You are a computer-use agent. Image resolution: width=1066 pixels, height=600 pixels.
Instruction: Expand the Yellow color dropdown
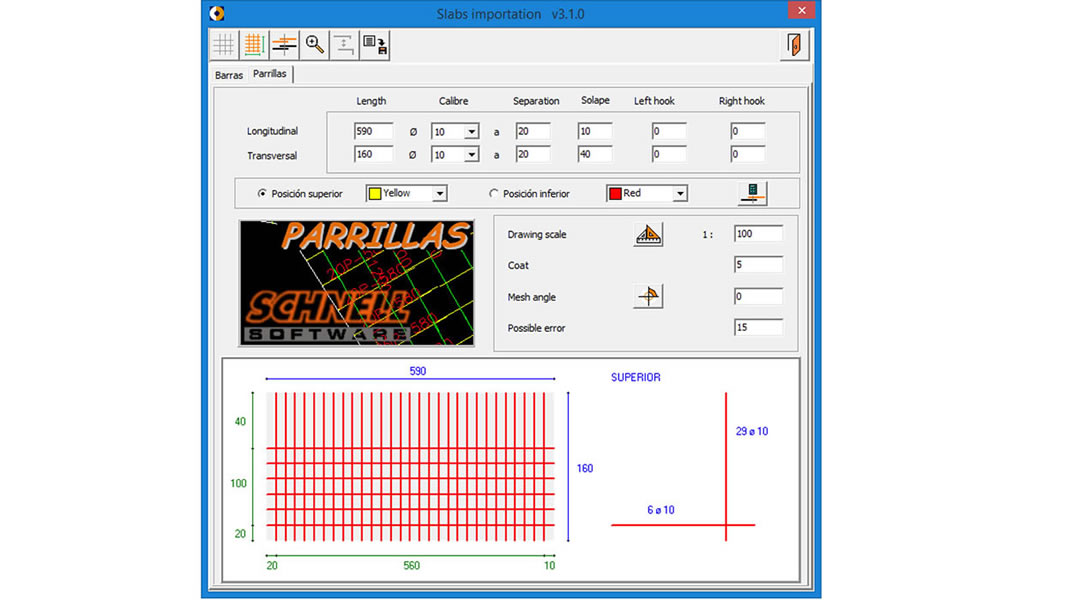tap(440, 194)
